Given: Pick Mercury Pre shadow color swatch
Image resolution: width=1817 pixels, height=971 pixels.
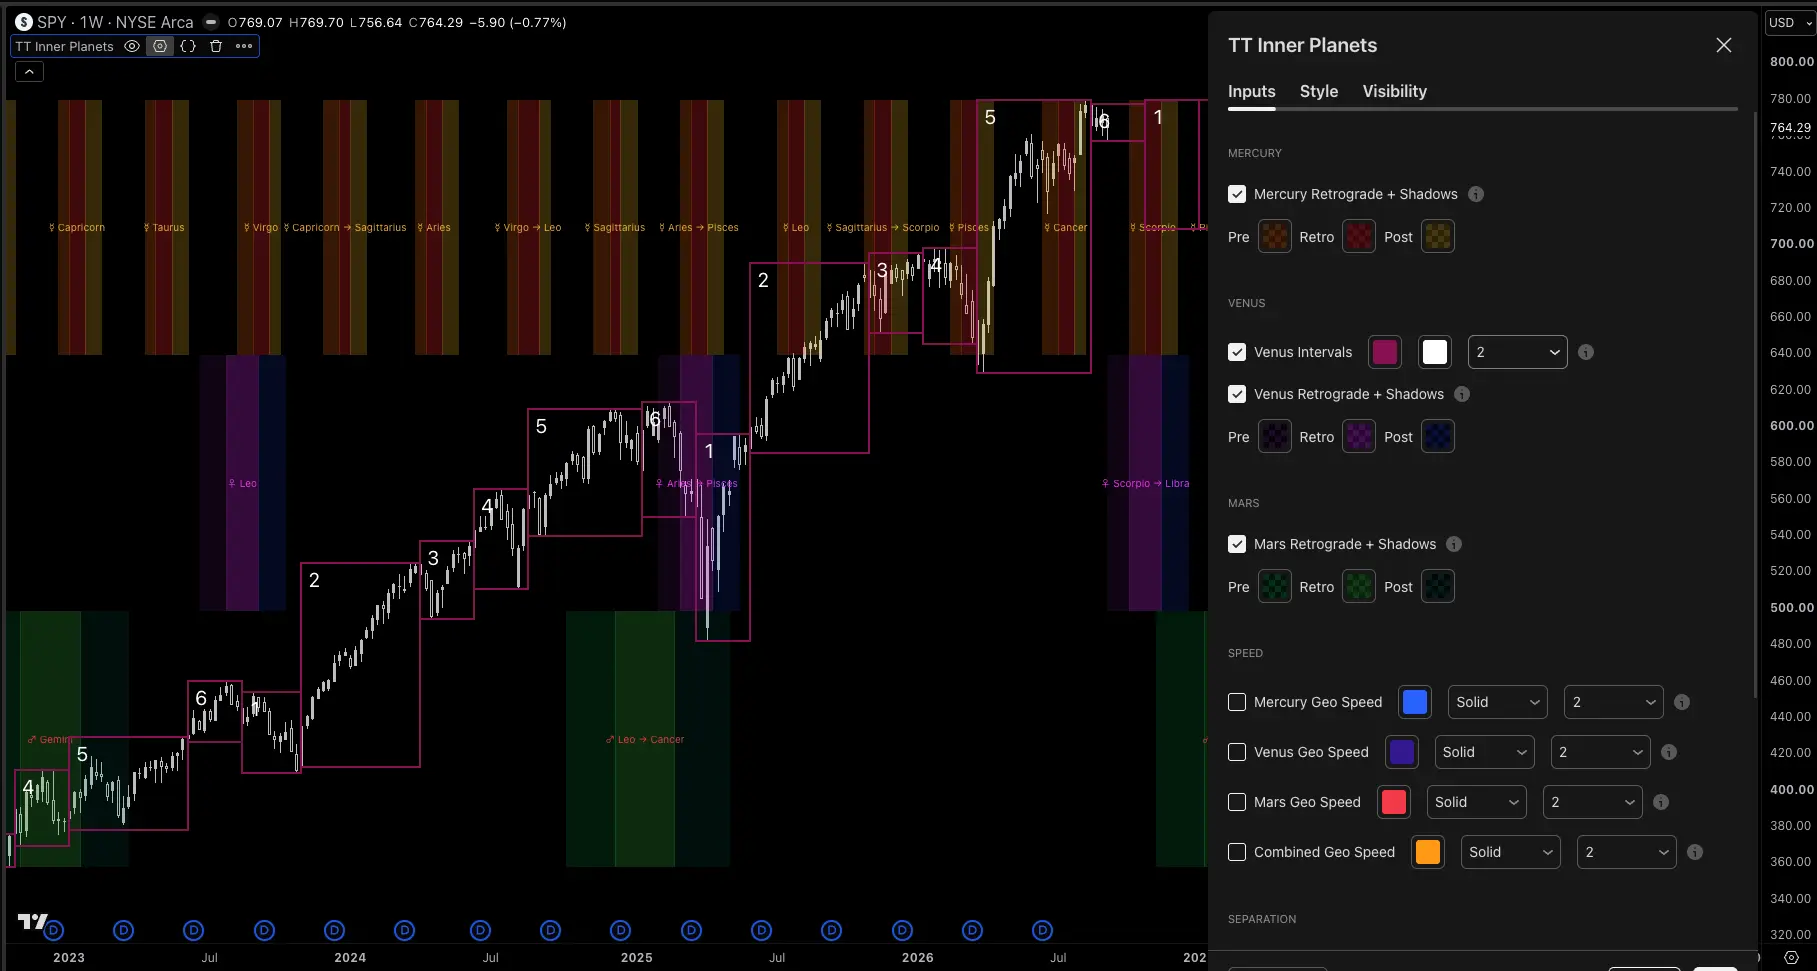Looking at the screenshot, I should 1274,237.
